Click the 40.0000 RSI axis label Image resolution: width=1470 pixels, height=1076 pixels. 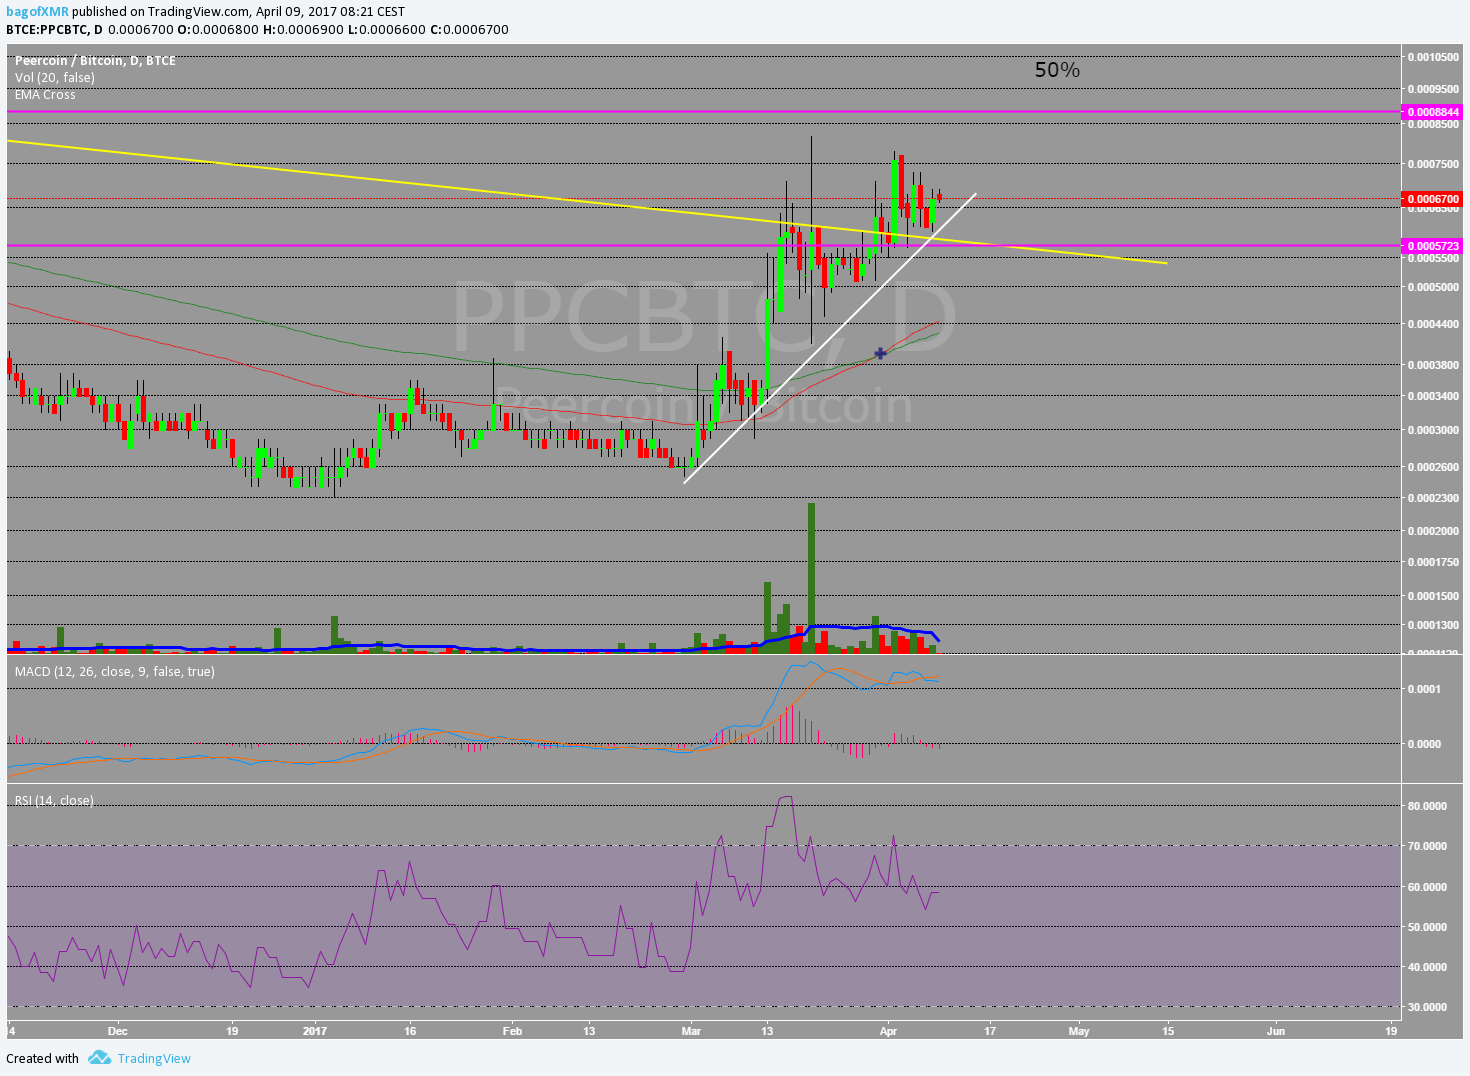pos(1427,967)
